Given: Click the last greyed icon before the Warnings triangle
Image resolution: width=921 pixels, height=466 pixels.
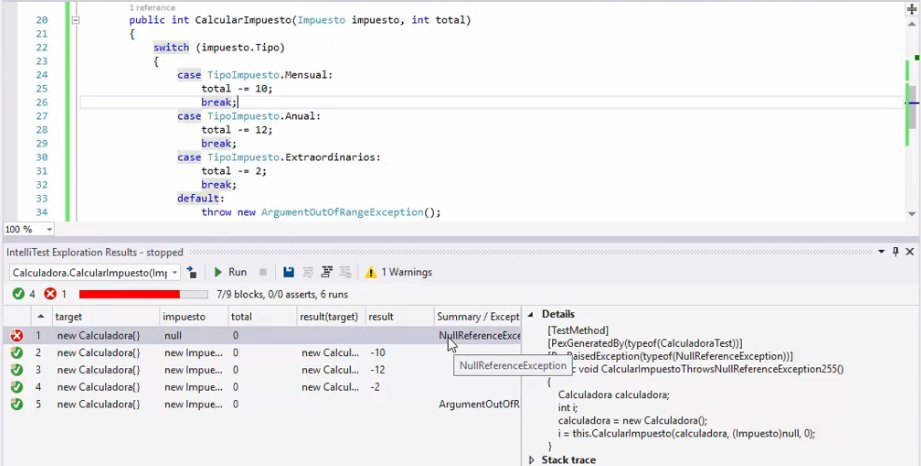Looking at the screenshot, I should coord(345,272).
